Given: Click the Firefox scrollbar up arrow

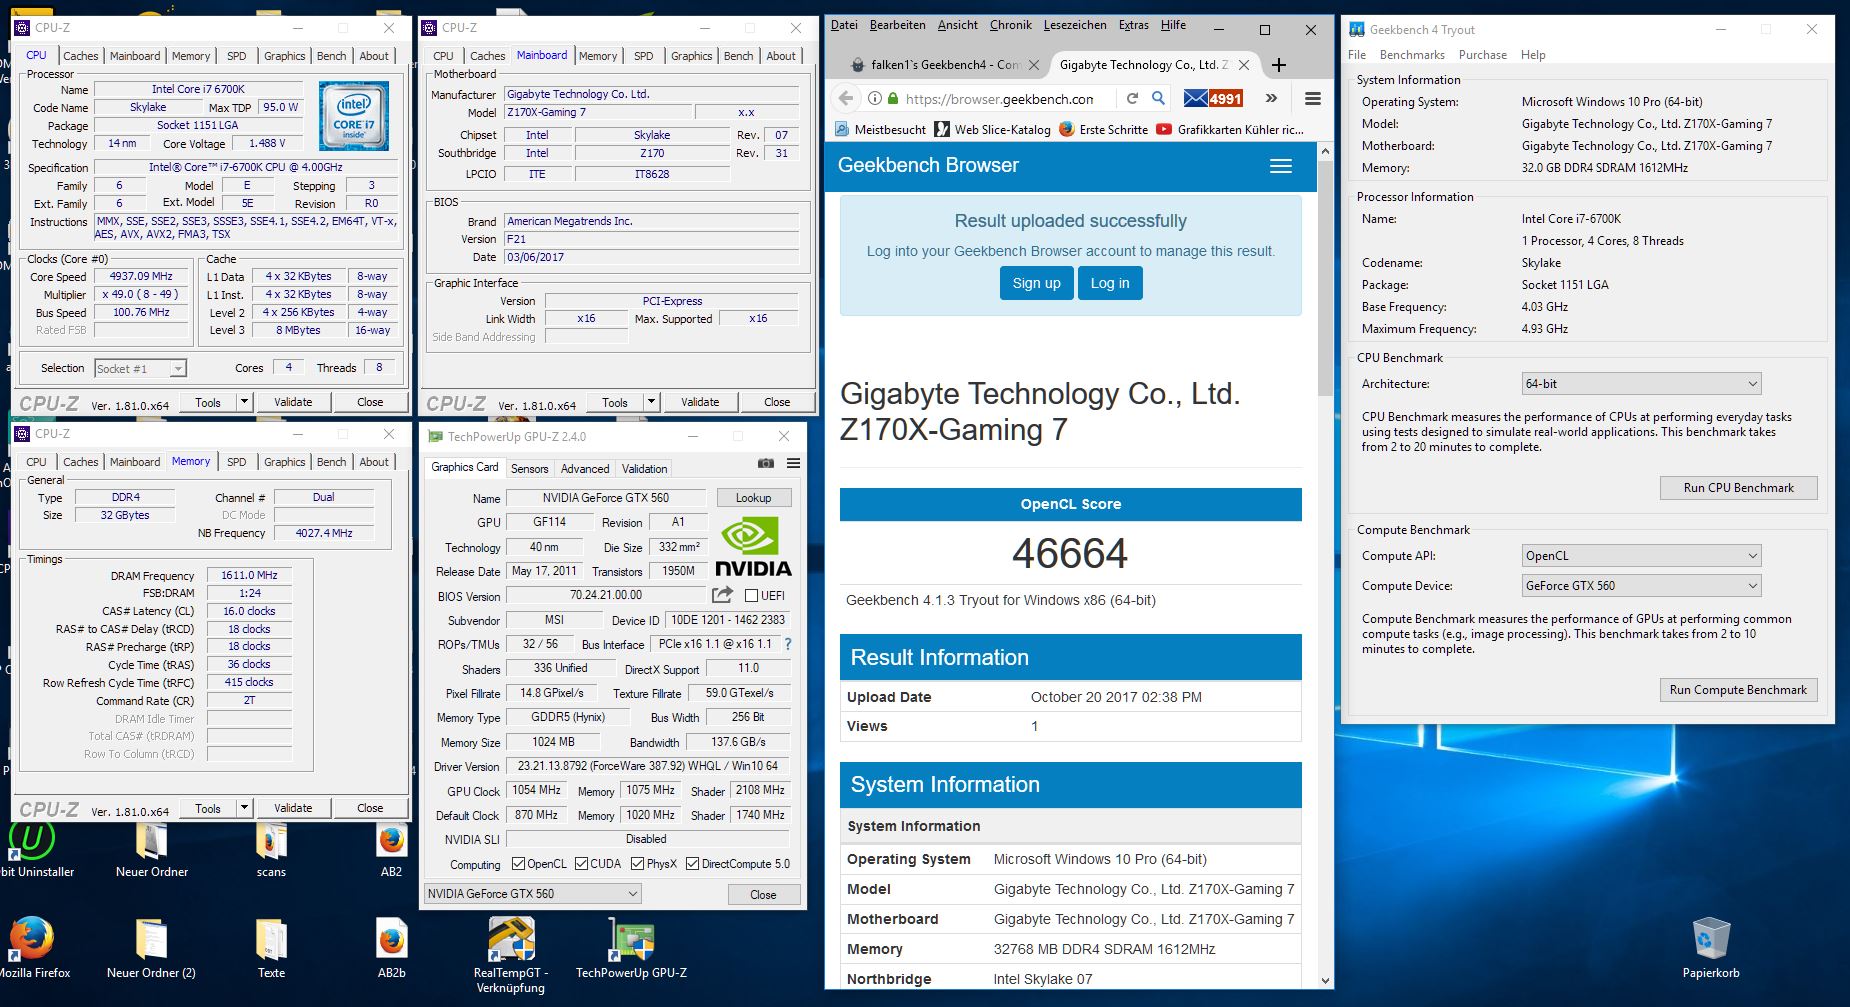Looking at the screenshot, I should (1326, 152).
